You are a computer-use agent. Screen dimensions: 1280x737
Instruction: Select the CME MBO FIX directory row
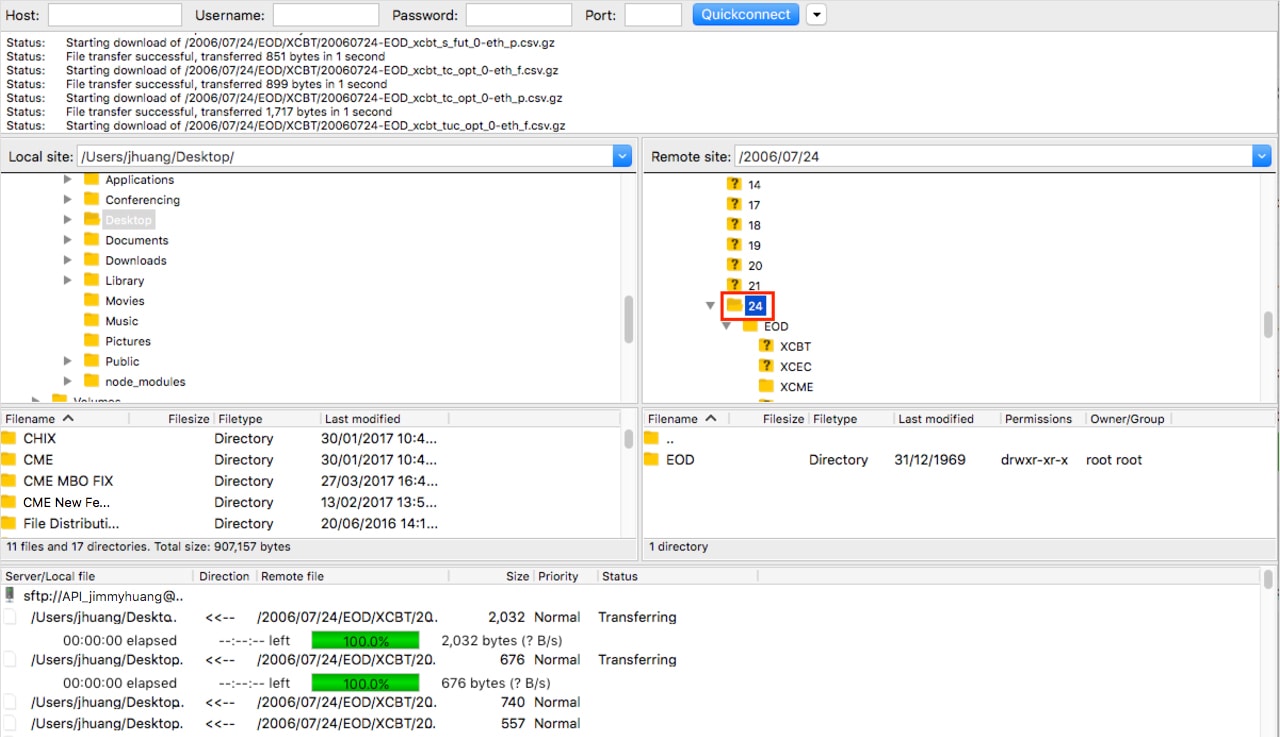point(68,481)
